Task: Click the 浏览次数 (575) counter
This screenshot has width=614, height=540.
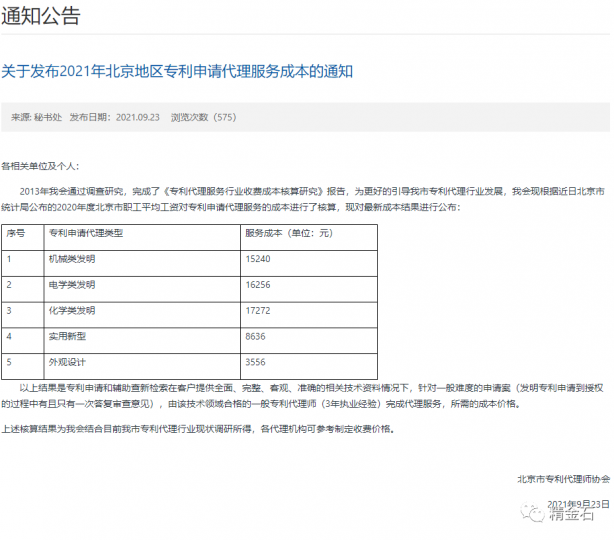Action: click(204, 117)
